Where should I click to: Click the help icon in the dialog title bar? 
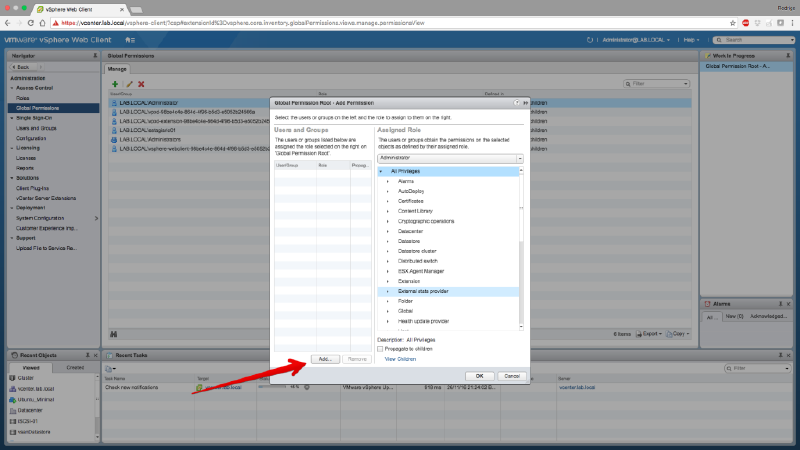[x=517, y=101]
